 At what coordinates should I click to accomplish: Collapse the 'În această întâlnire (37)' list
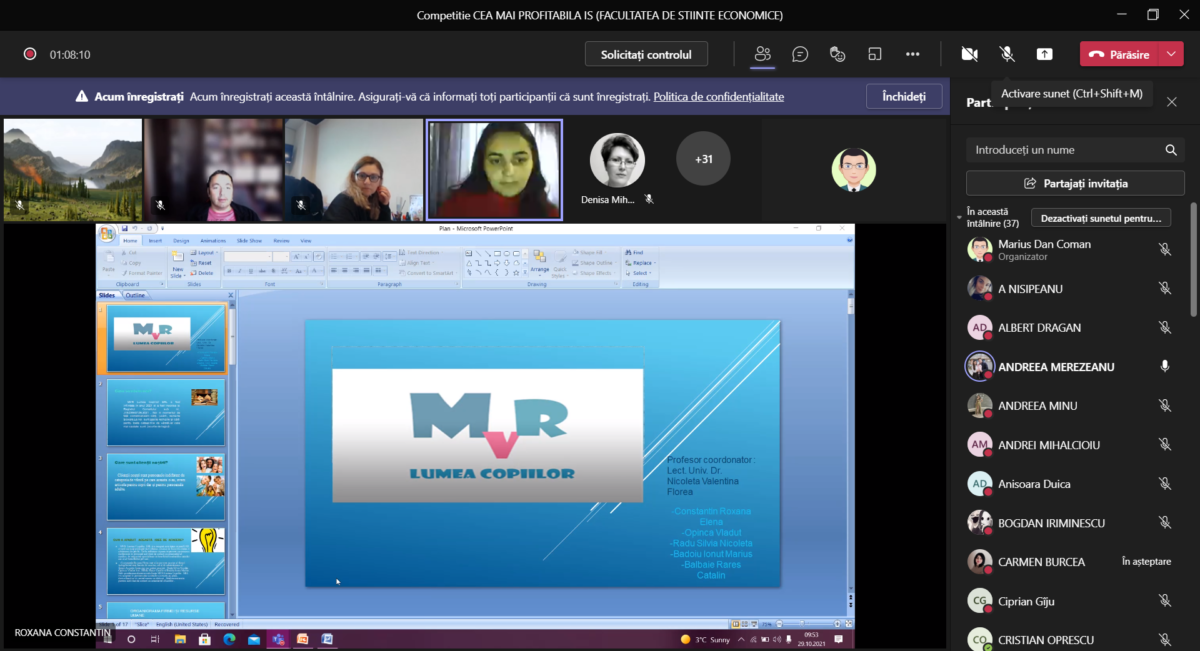click(959, 213)
